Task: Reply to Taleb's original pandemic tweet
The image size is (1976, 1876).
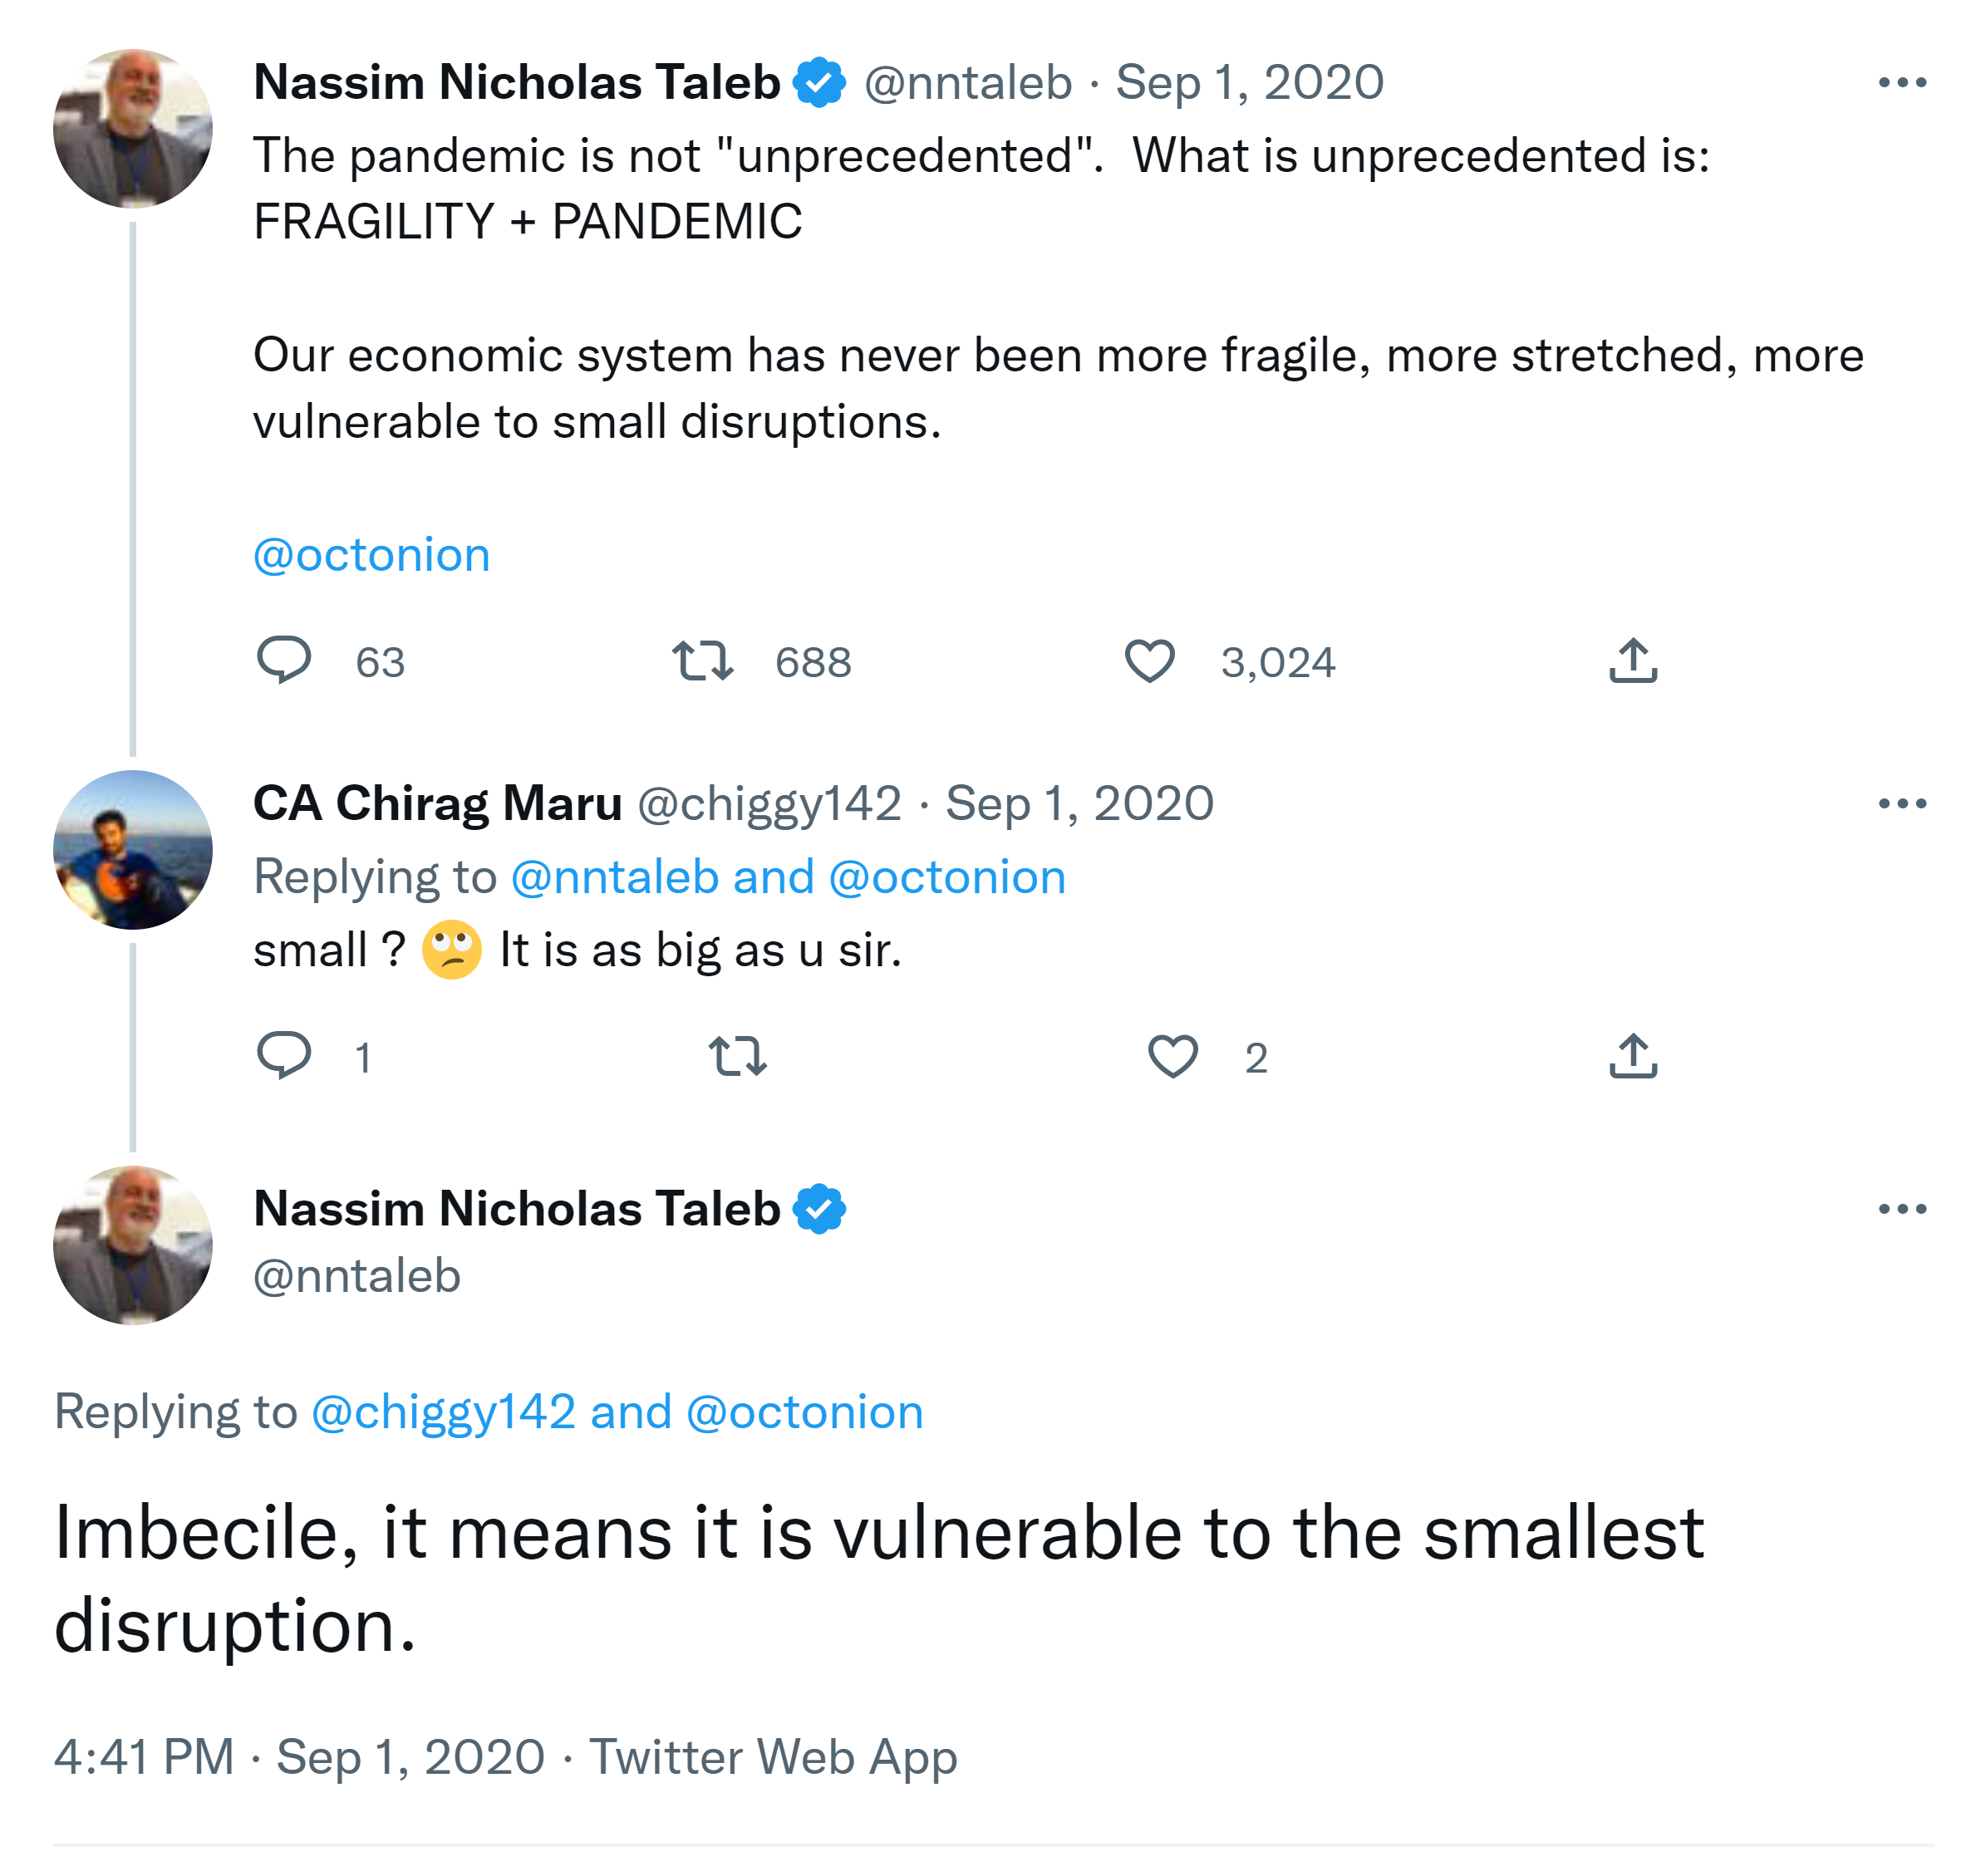Action: (284, 660)
